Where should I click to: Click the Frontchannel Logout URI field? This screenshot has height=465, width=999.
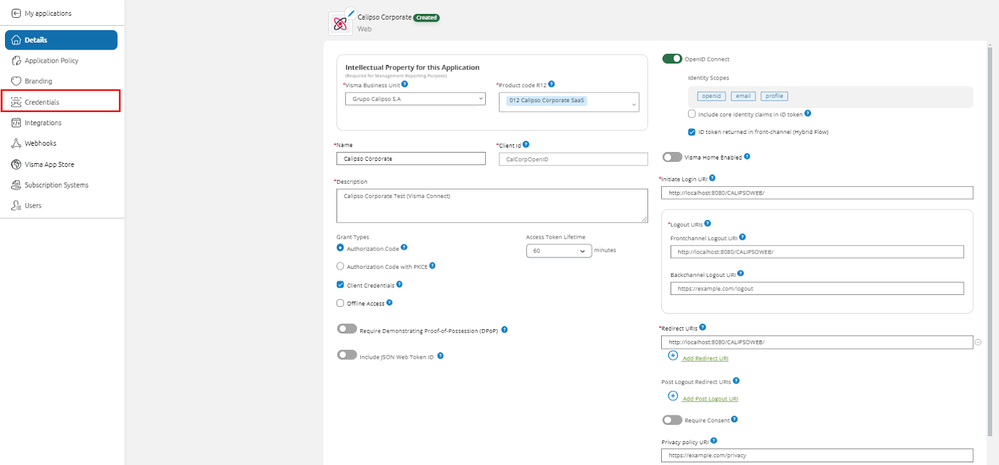coord(817,252)
